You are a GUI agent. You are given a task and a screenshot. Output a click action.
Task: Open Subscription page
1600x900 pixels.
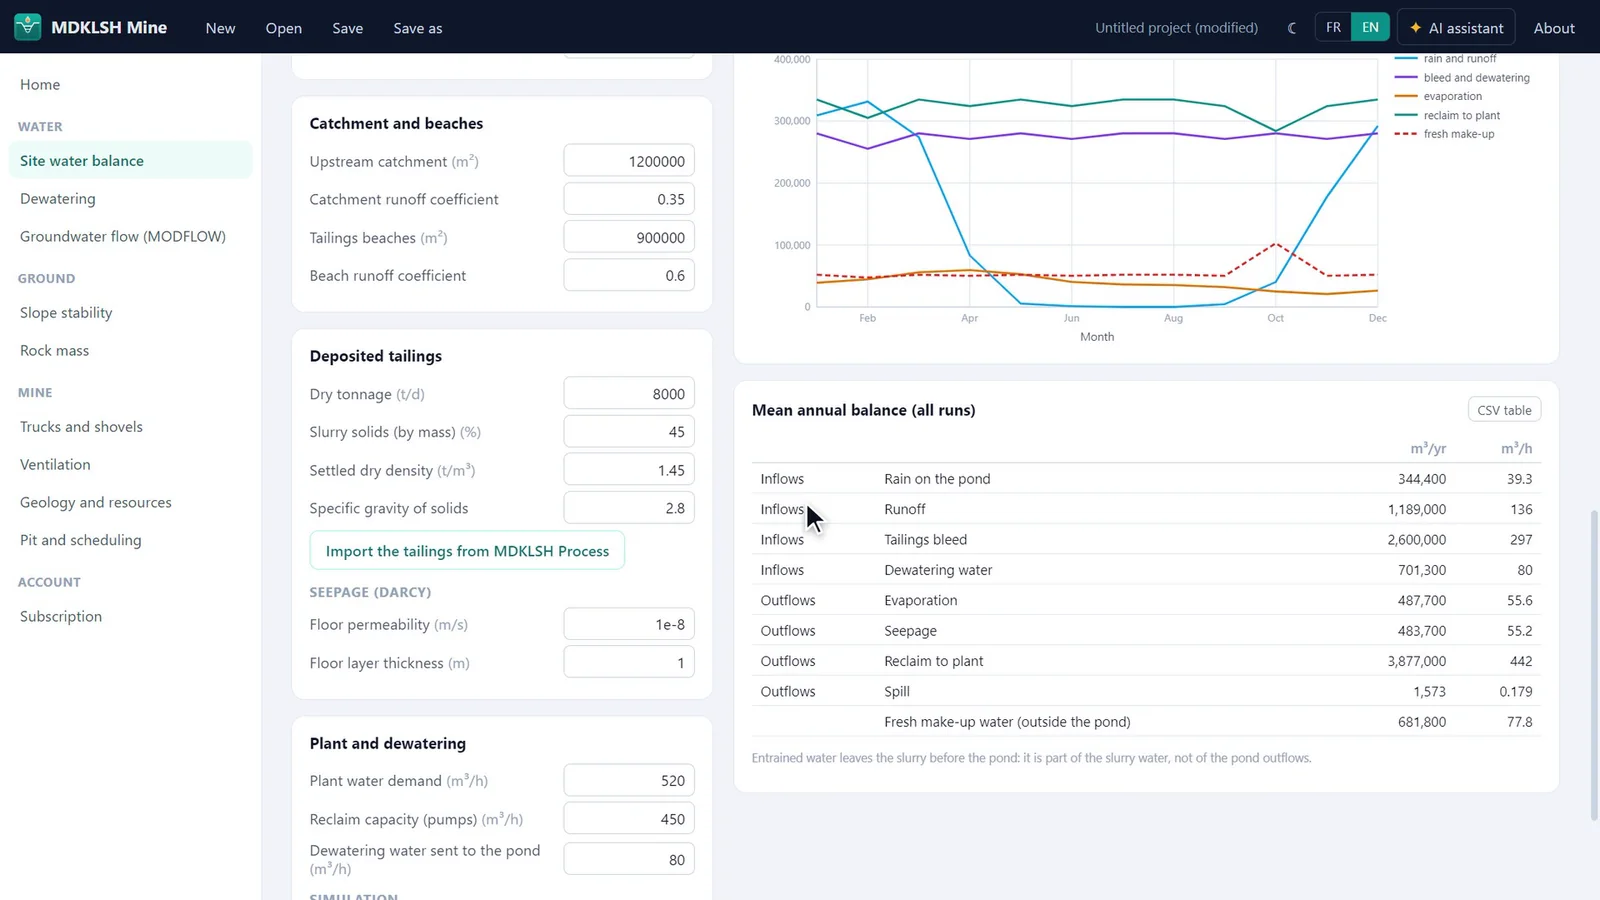[x=130, y=616]
